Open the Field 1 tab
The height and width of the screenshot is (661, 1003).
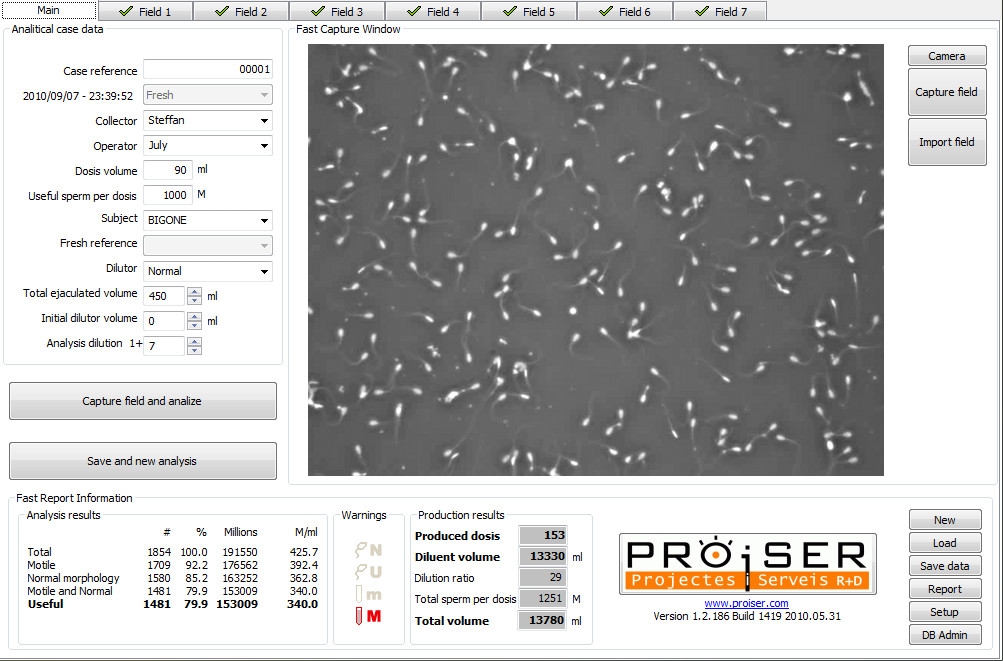tap(145, 12)
